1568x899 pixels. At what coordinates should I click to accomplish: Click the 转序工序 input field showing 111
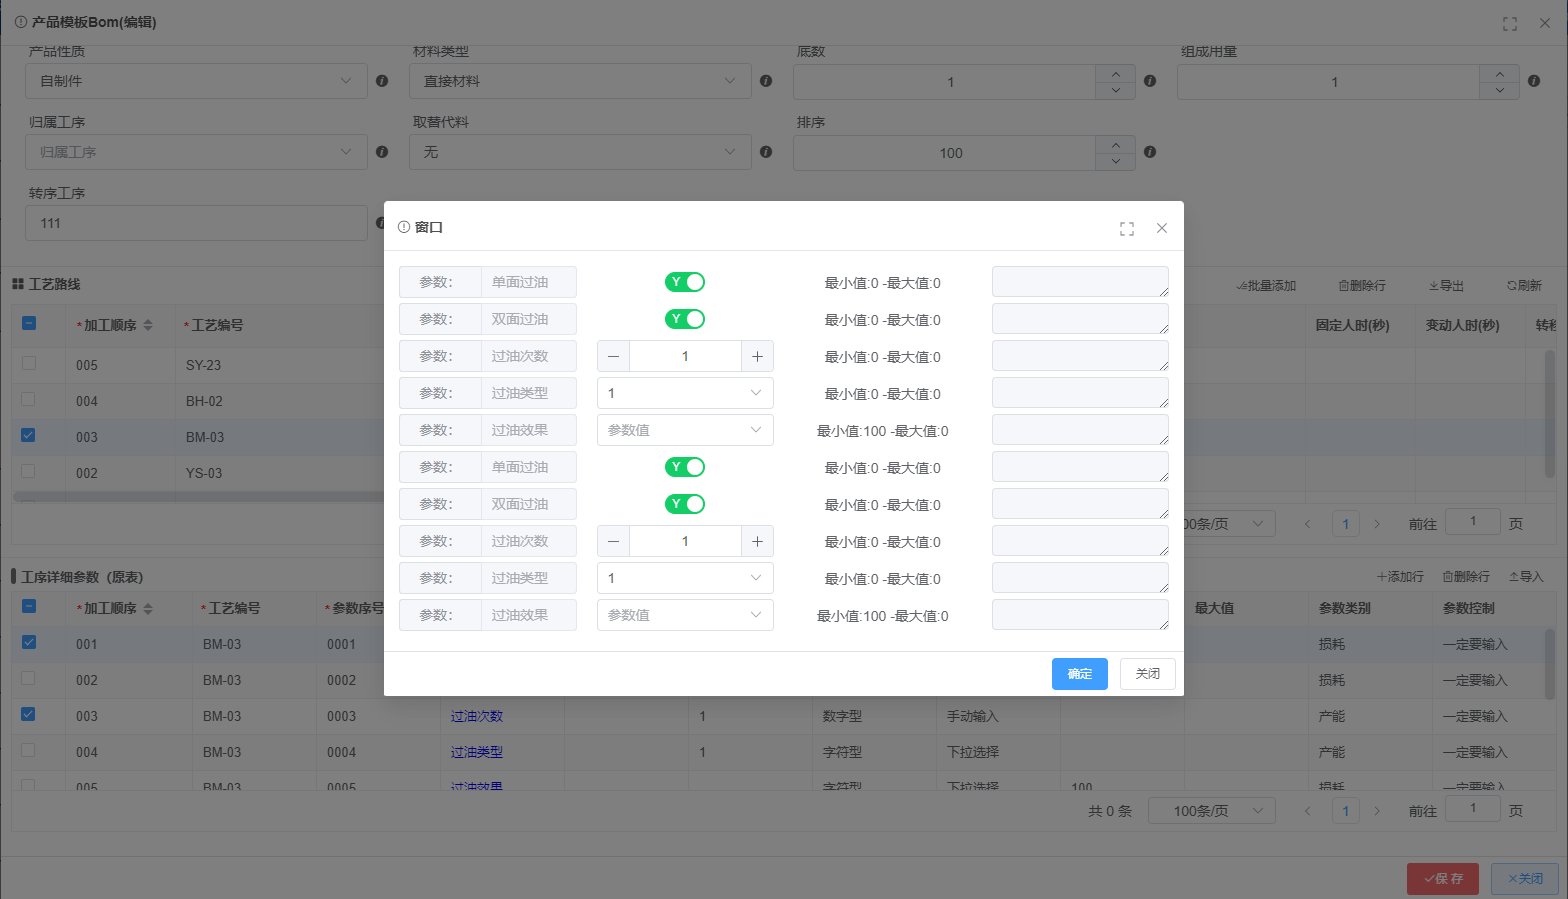point(196,223)
